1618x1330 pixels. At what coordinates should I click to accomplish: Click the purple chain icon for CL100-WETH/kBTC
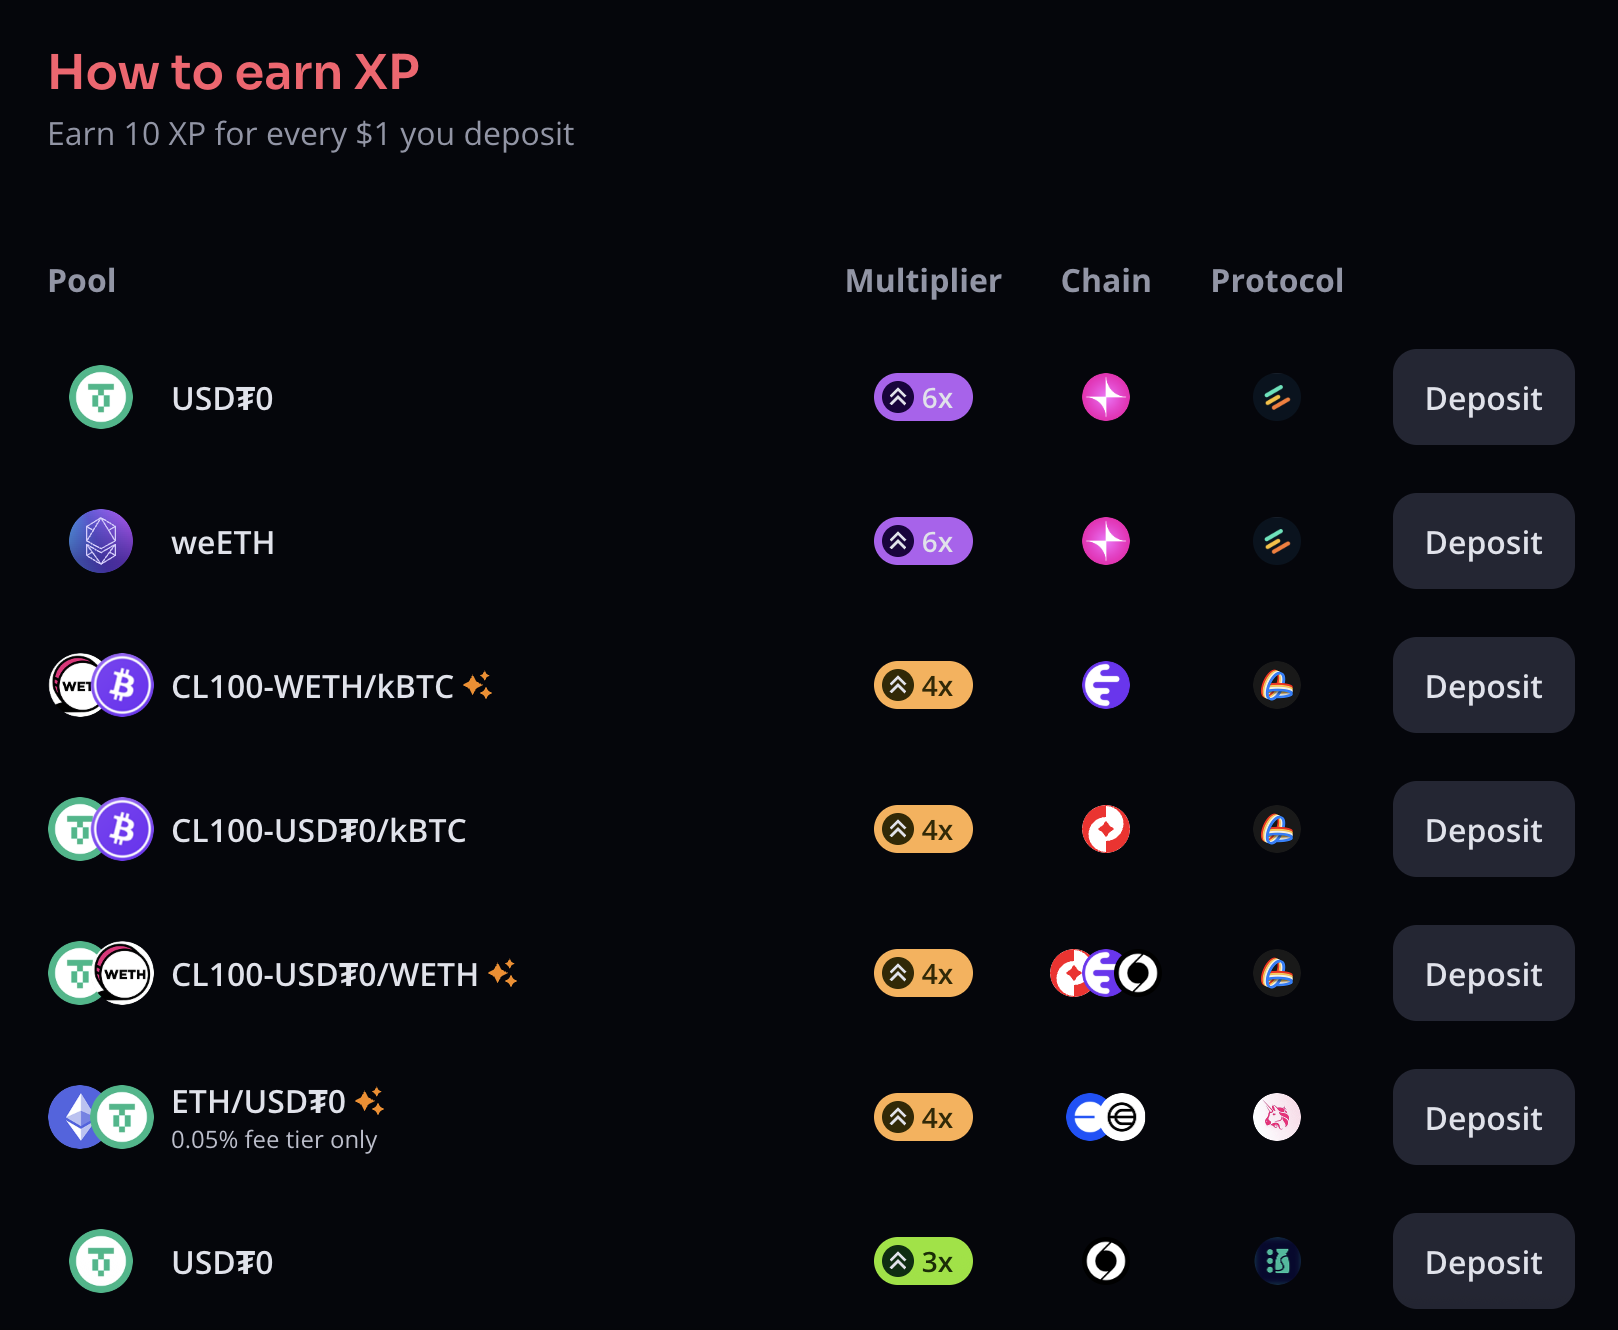click(x=1106, y=685)
